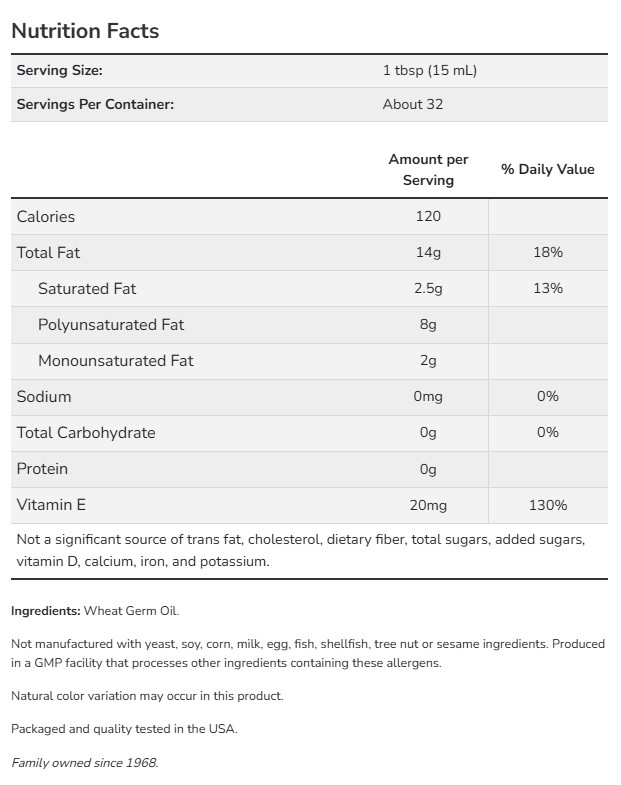
Task: Click the 18% daily value for Total Fat
Action: click(548, 253)
